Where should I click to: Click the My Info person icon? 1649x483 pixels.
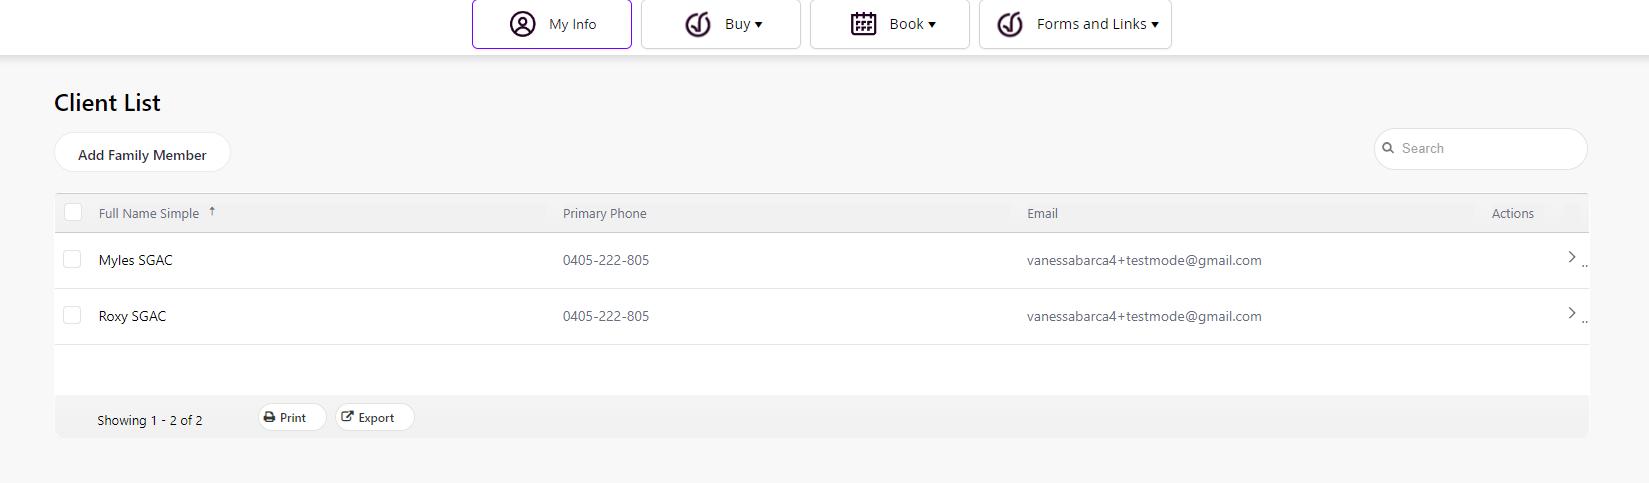coord(522,24)
